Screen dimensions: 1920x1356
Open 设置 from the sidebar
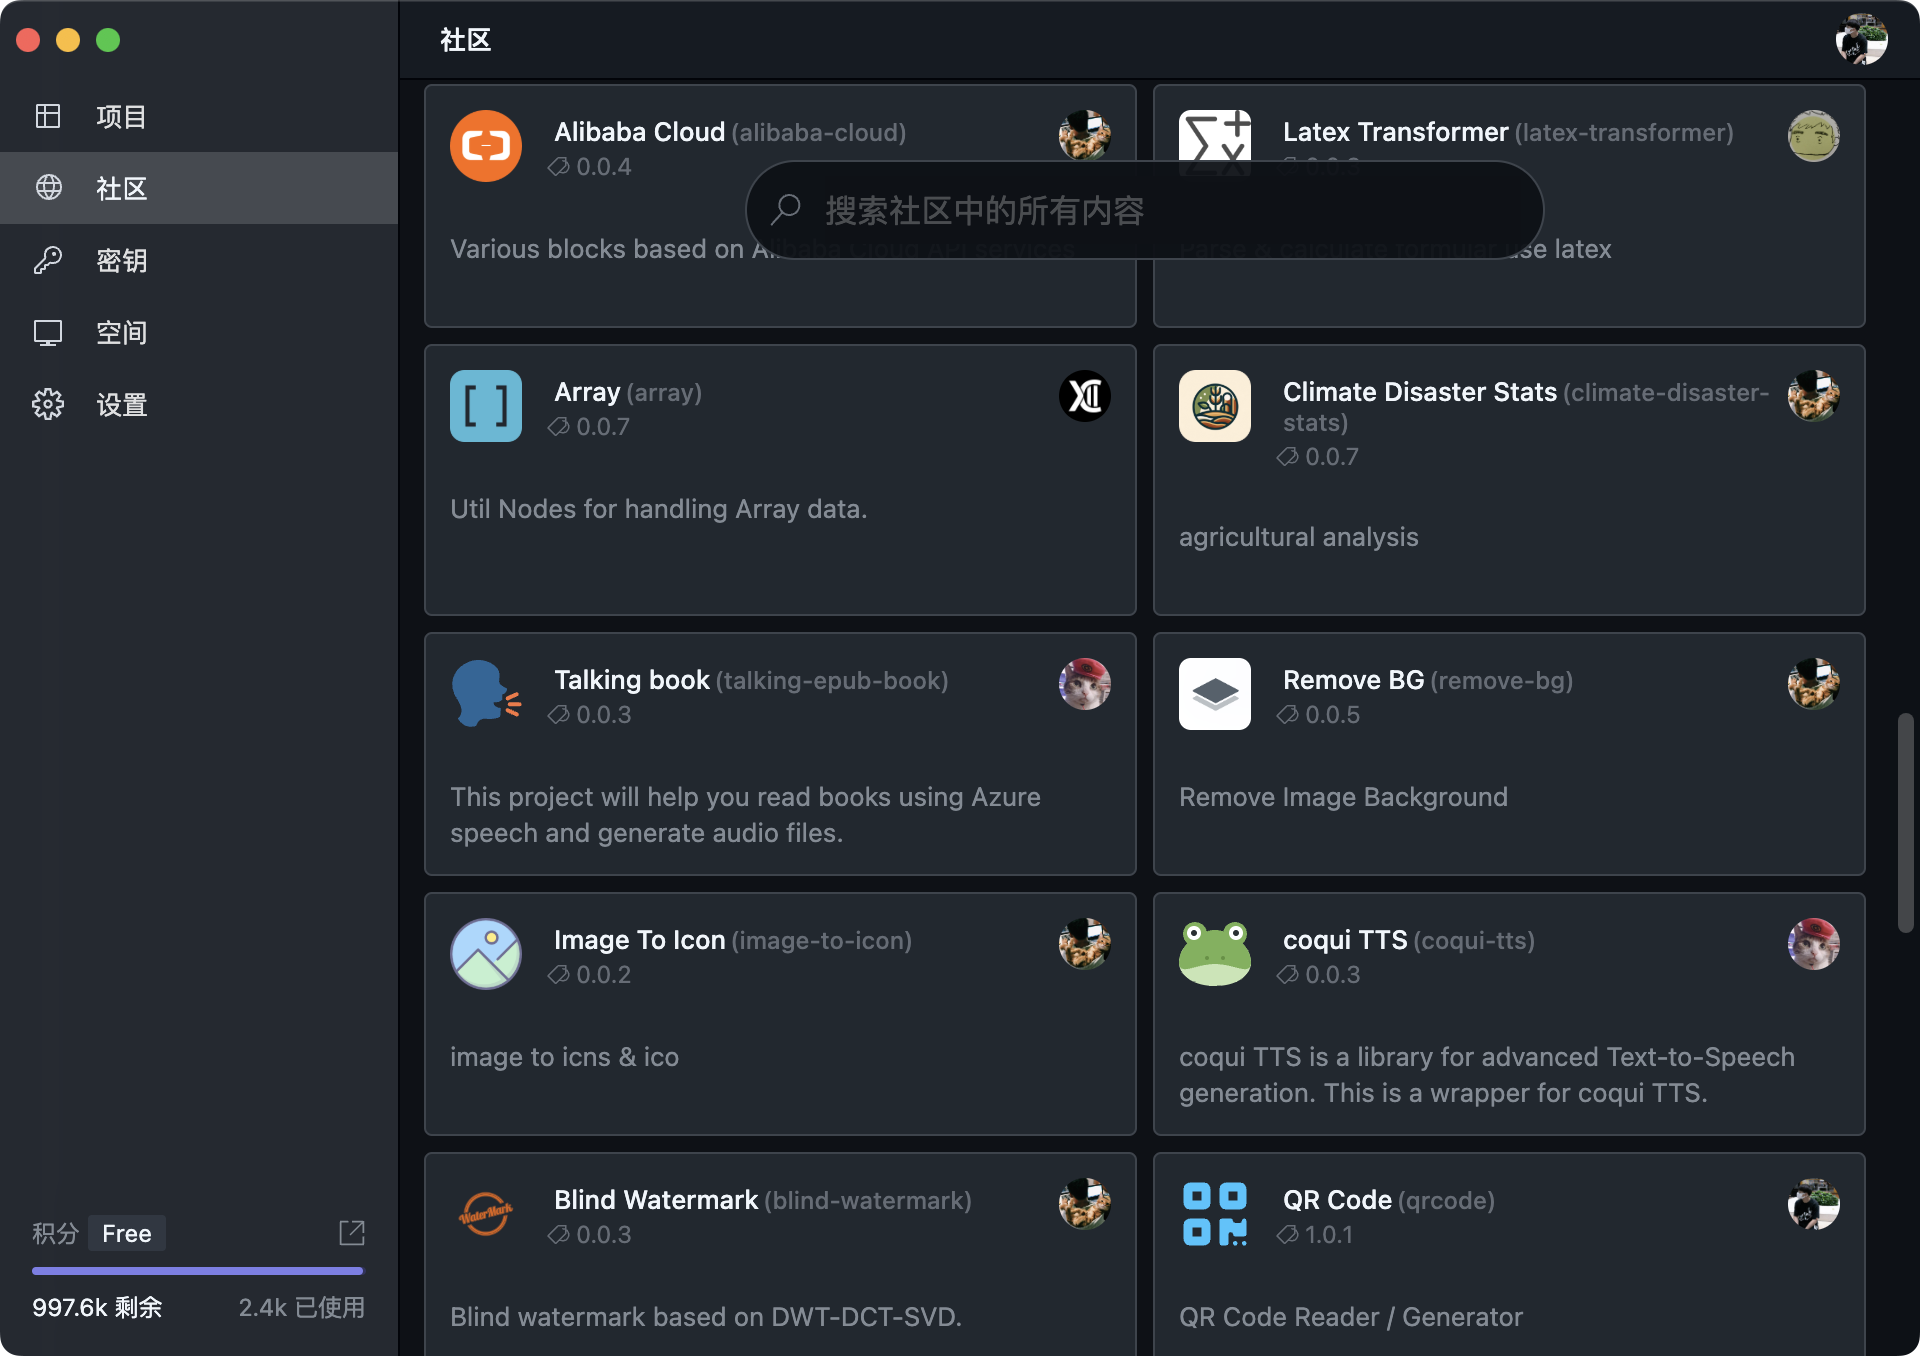click(x=120, y=405)
